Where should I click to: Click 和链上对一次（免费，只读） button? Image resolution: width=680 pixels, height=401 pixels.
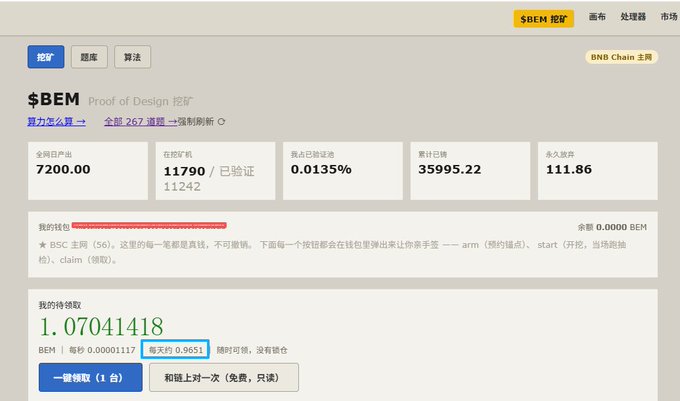pyautogui.click(x=224, y=378)
